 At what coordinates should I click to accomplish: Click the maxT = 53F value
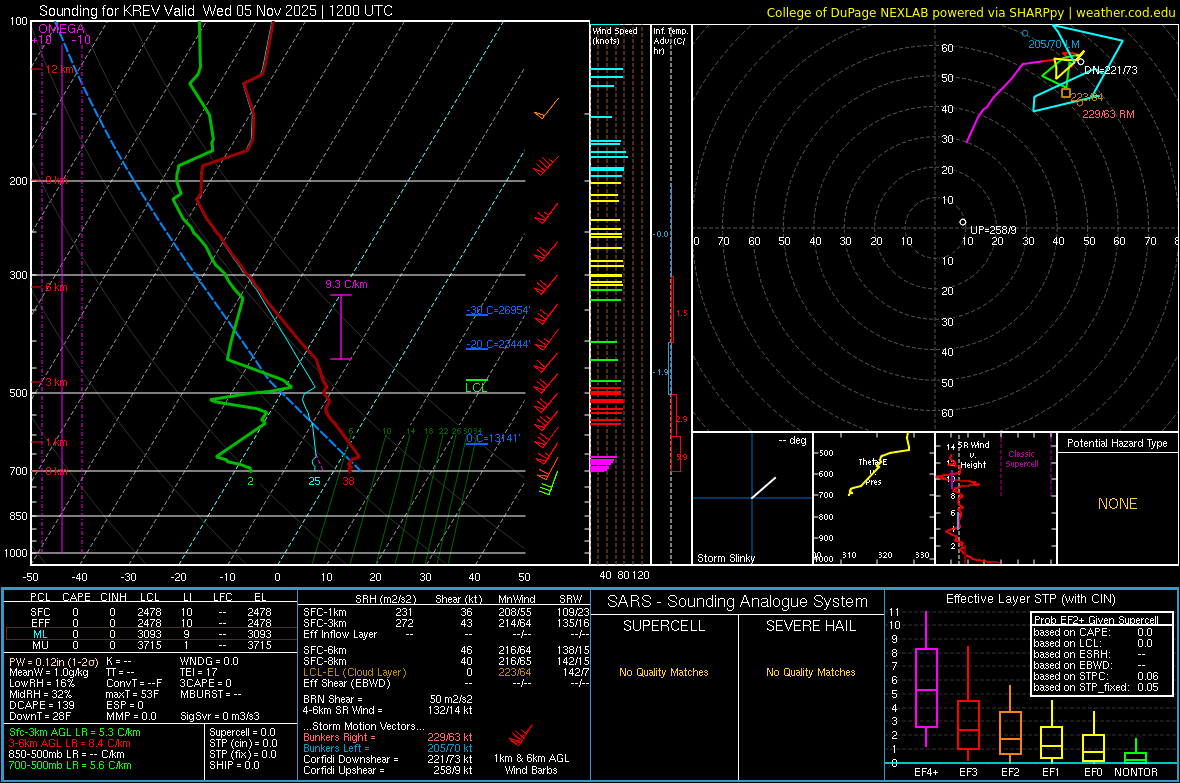click(x=132, y=694)
